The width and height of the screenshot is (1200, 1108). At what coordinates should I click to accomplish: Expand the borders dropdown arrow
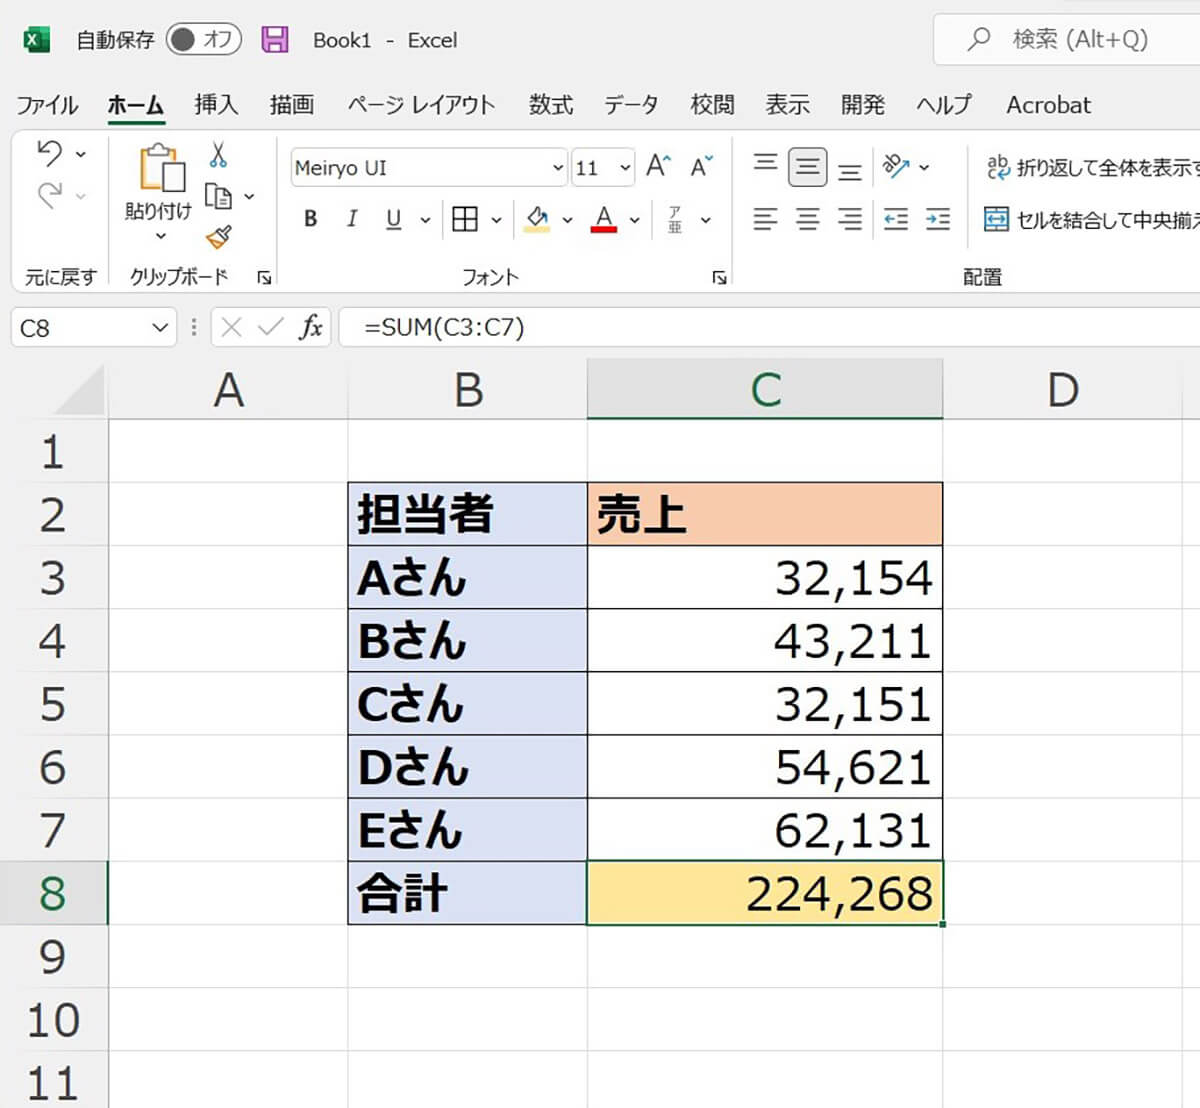pos(496,220)
